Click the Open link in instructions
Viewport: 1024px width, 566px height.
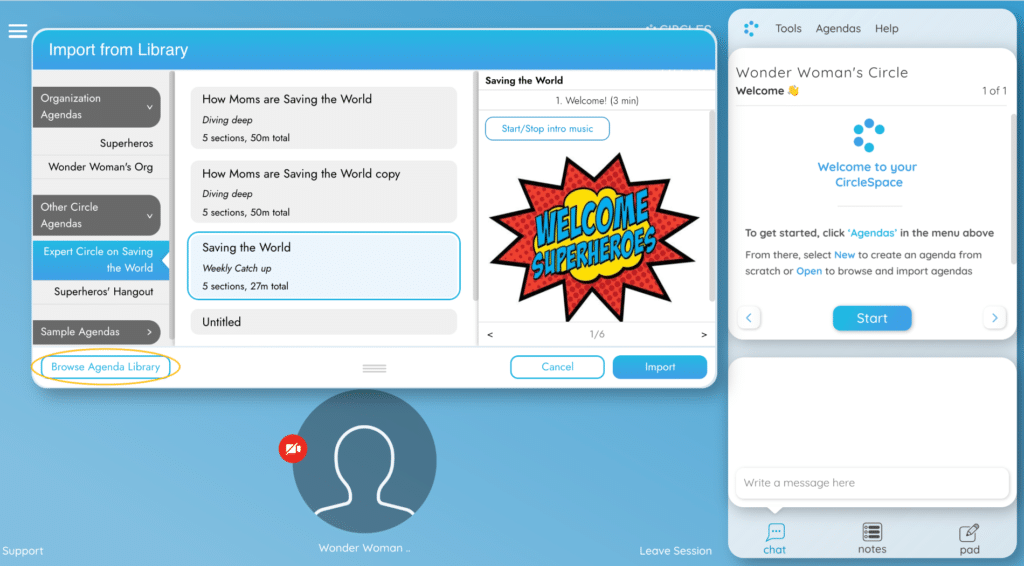tap(808, 271)
